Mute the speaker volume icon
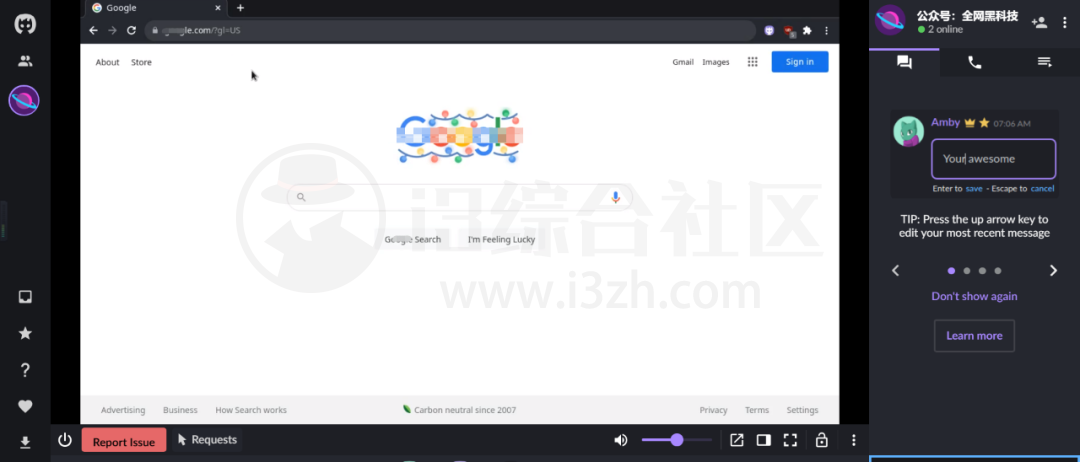1080x462 pixels. tap(621, 440)
